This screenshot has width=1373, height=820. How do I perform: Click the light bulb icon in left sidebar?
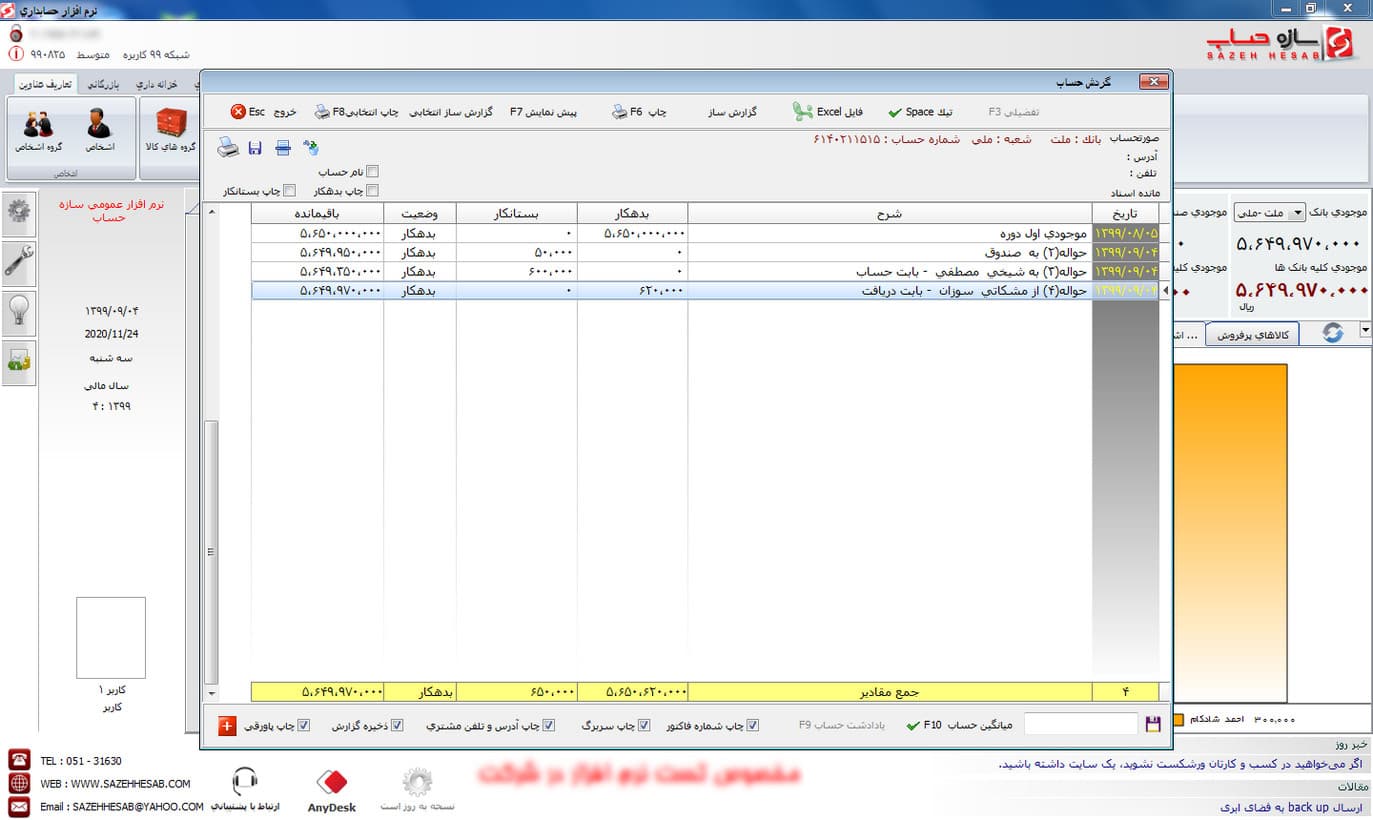tap(18, 313)
